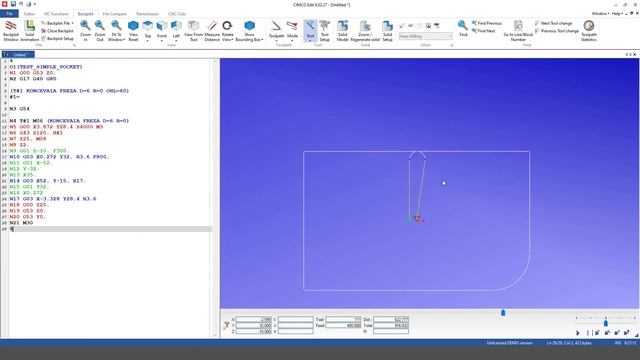The image size is (640, 360).
Task: Adjust the backplot position slider handle
Action: click(x=503, y=313)
